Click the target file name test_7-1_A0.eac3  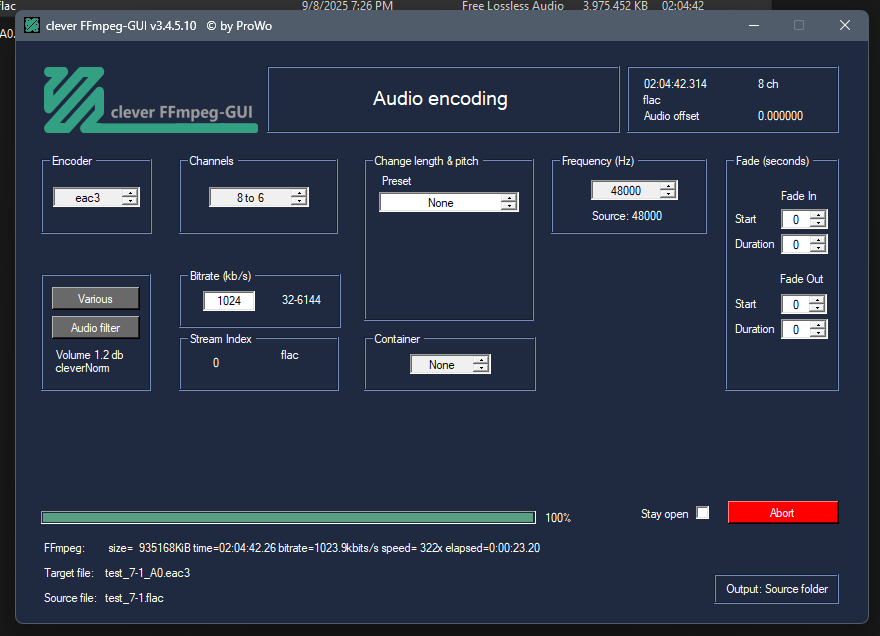click(147, 573)
